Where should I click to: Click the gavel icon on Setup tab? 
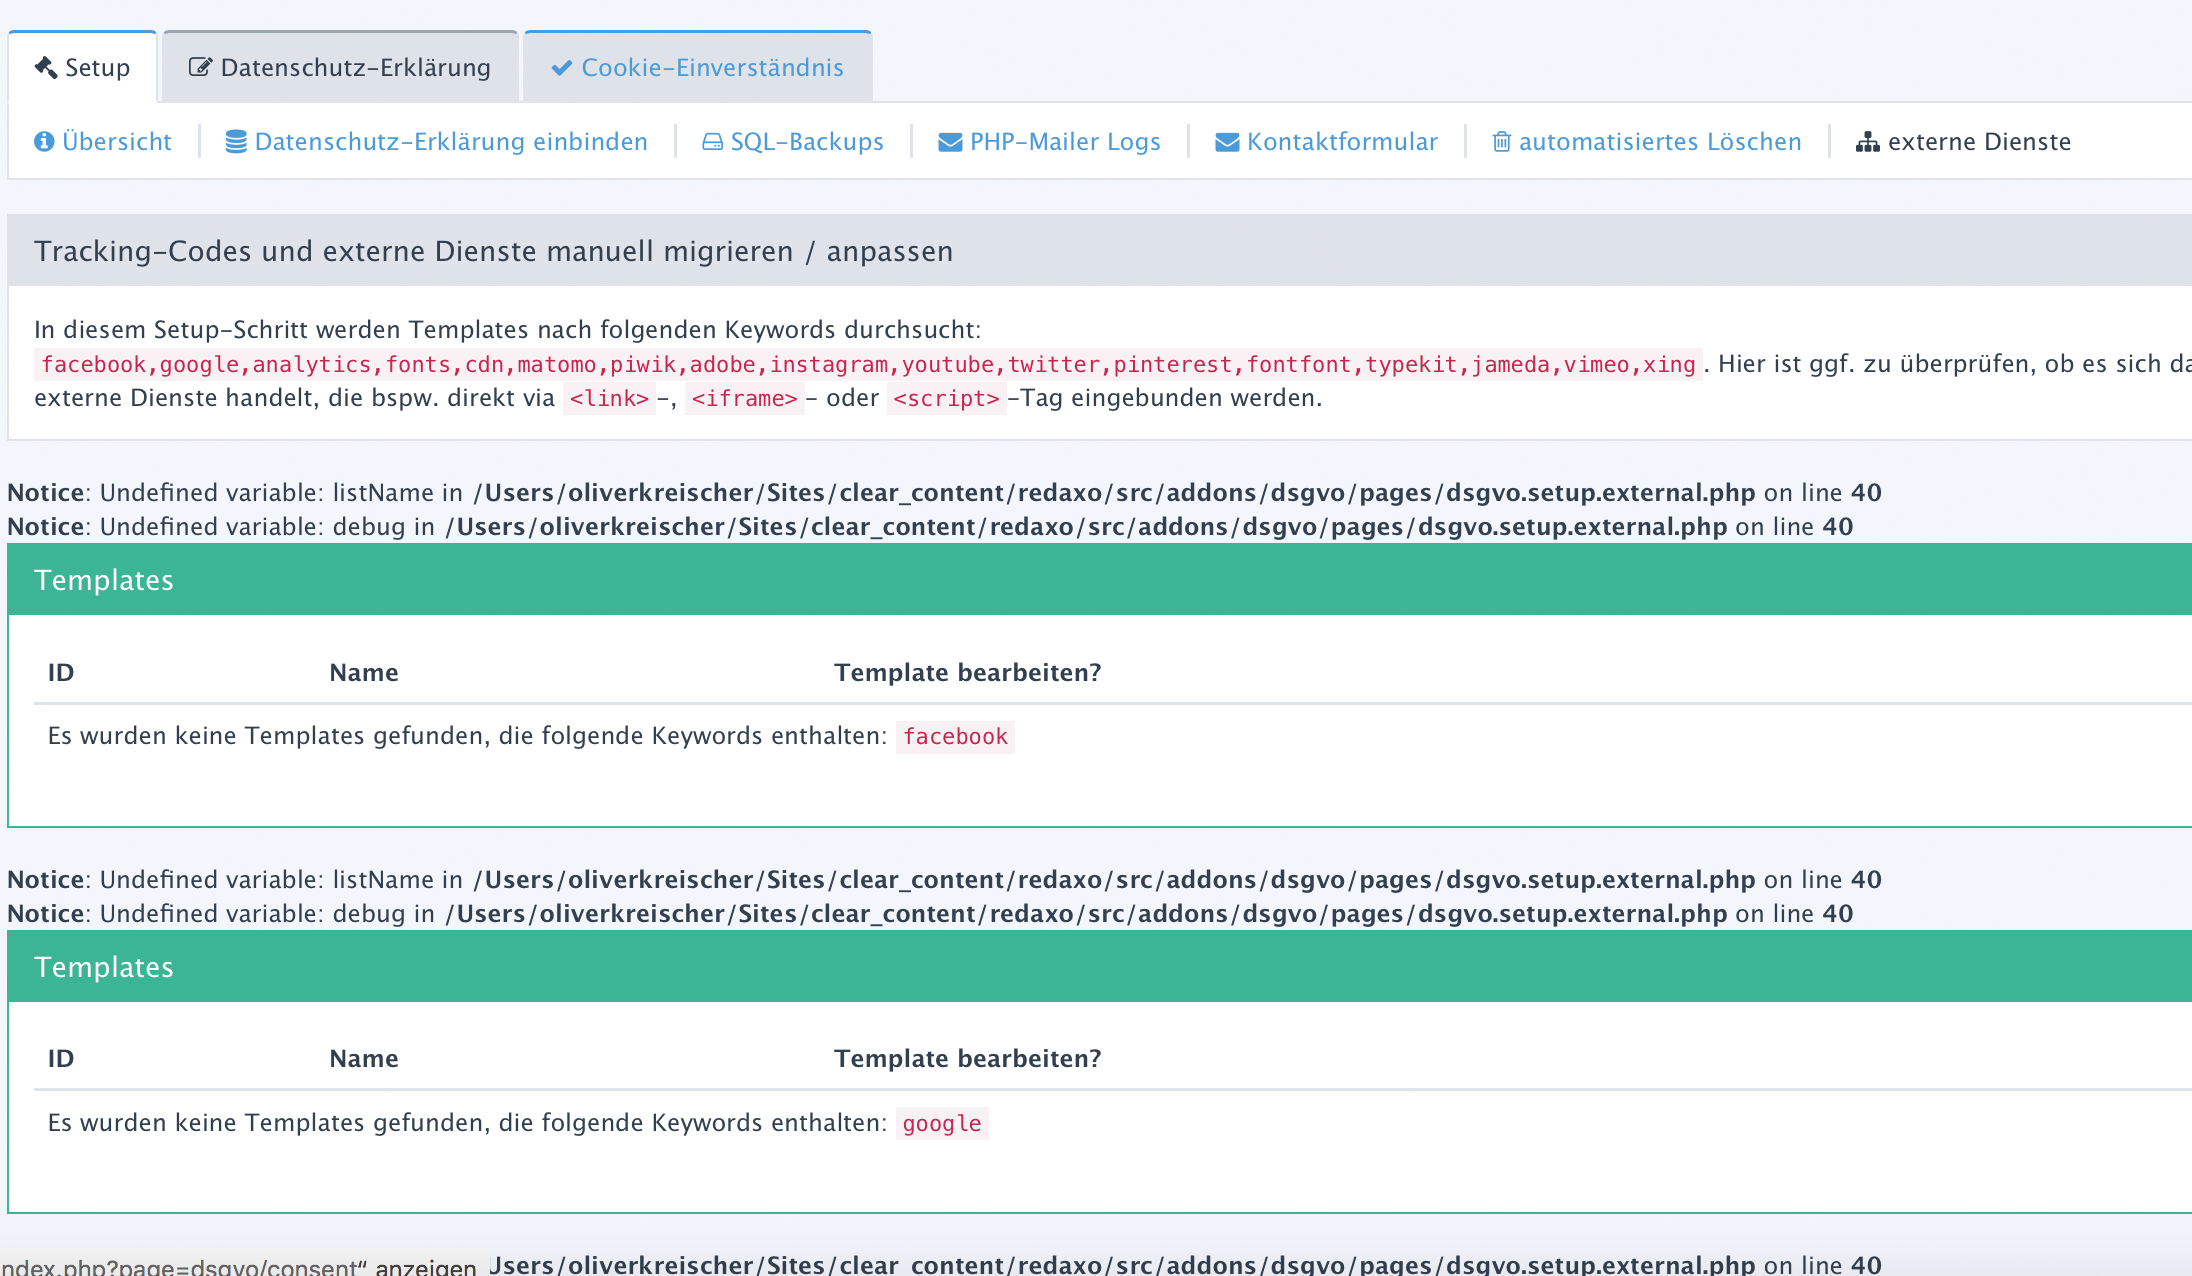pyautogui.click(x=45, y=67)
